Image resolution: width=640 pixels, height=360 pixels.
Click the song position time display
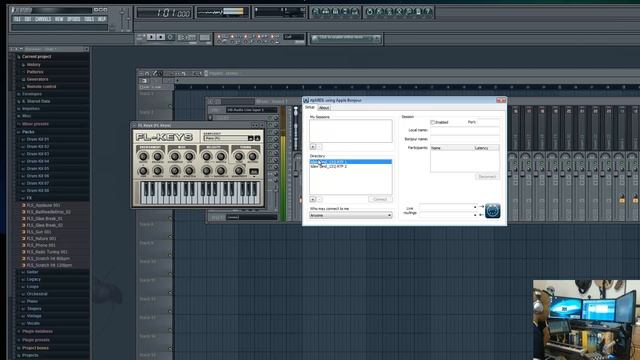click(x=164, y=13)
